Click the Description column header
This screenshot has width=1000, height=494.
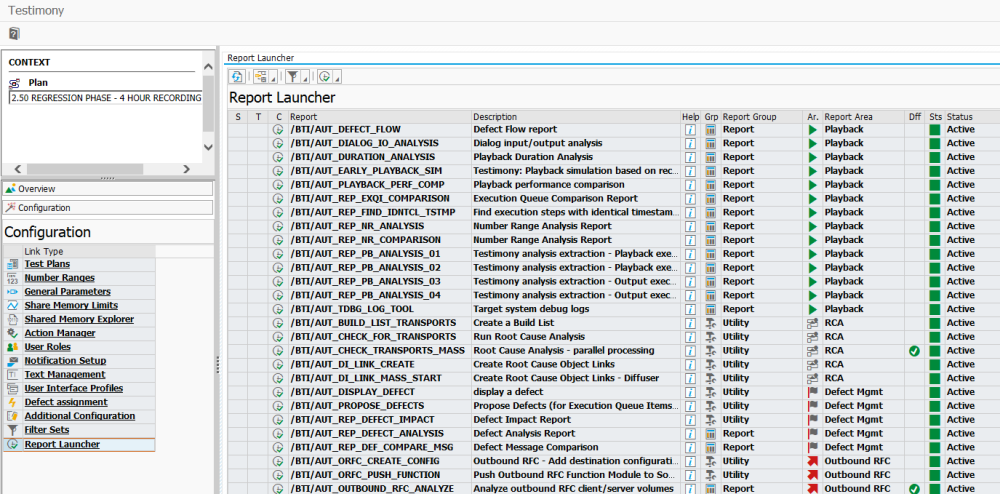(x=576, y=117)
